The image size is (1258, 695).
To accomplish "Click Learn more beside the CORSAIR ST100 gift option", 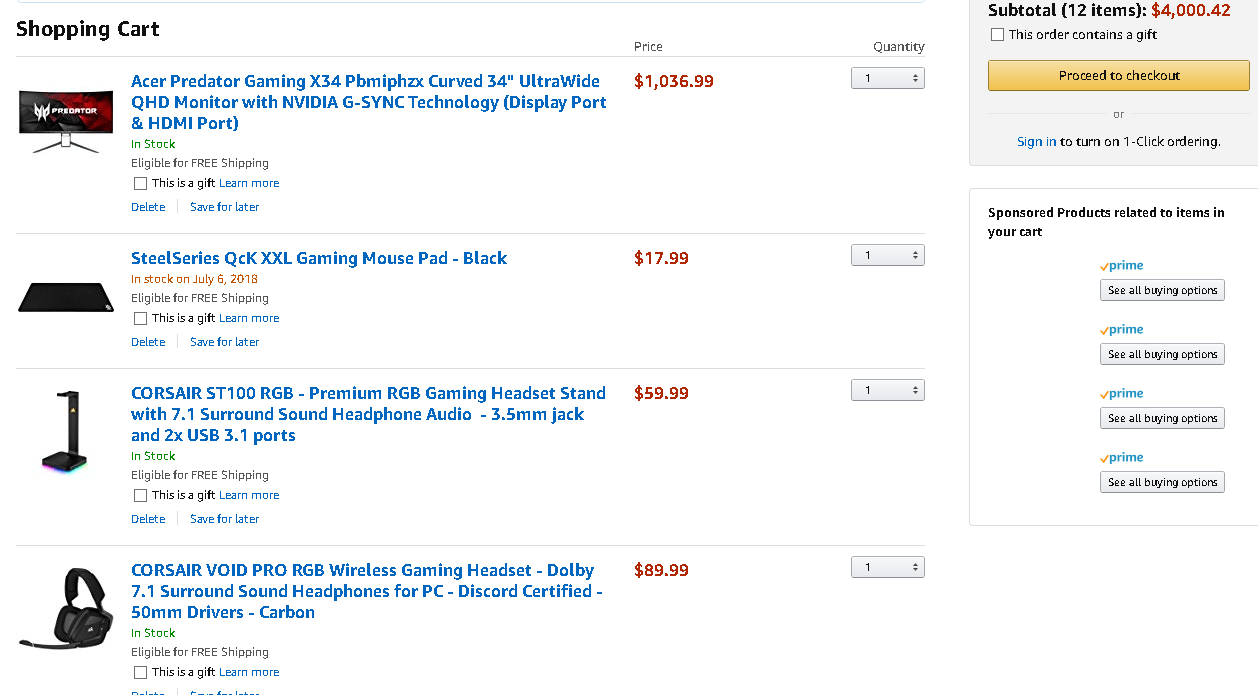I will click(249, 496).
